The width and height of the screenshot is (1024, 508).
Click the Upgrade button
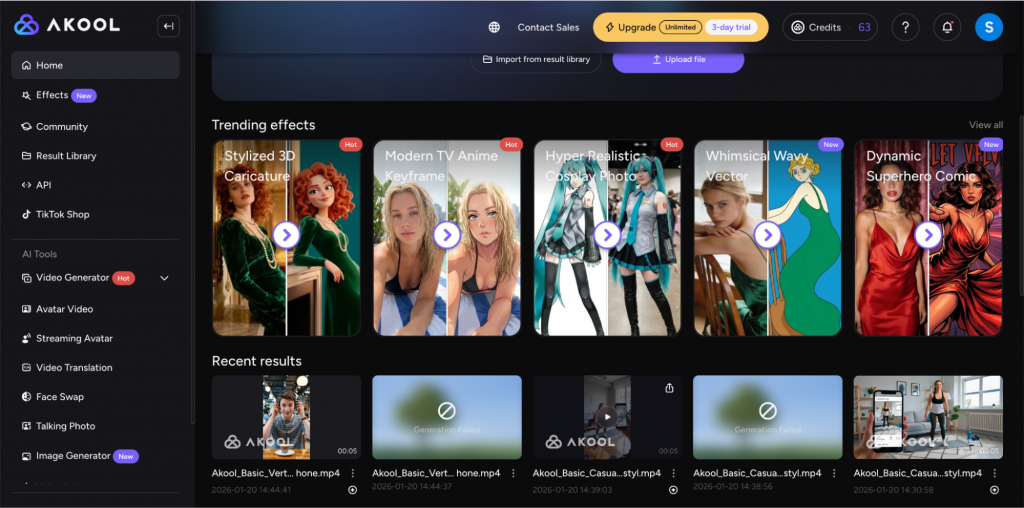[x=680, y=27]
